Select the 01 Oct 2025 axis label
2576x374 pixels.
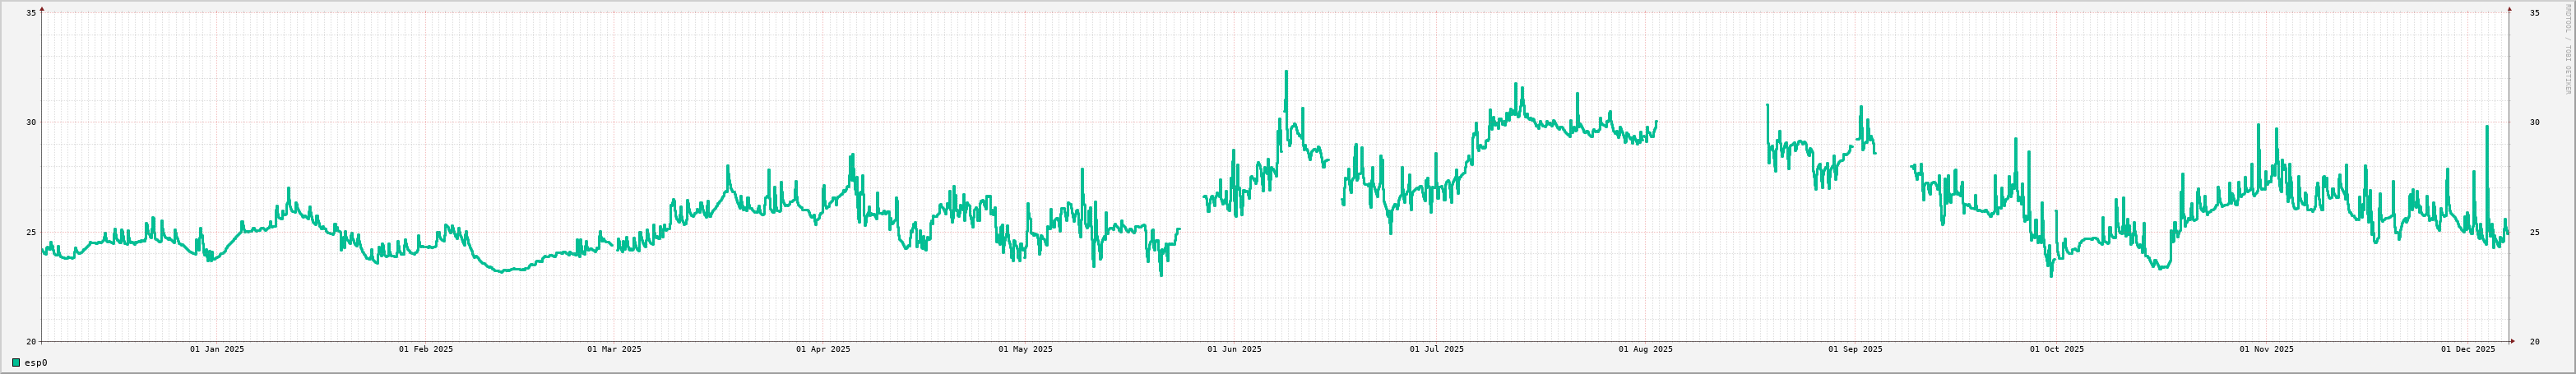(x=2057, y=349)
